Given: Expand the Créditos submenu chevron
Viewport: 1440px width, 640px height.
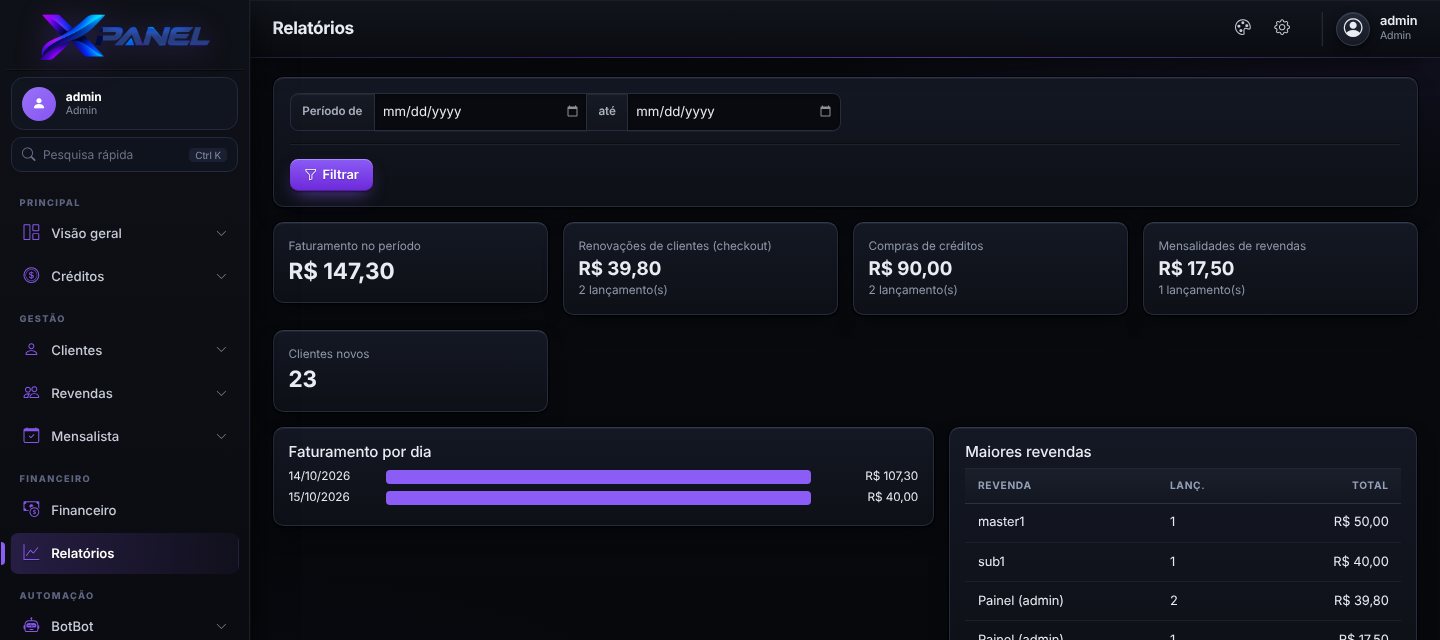Looking at the screenshot, I should 222,276.
